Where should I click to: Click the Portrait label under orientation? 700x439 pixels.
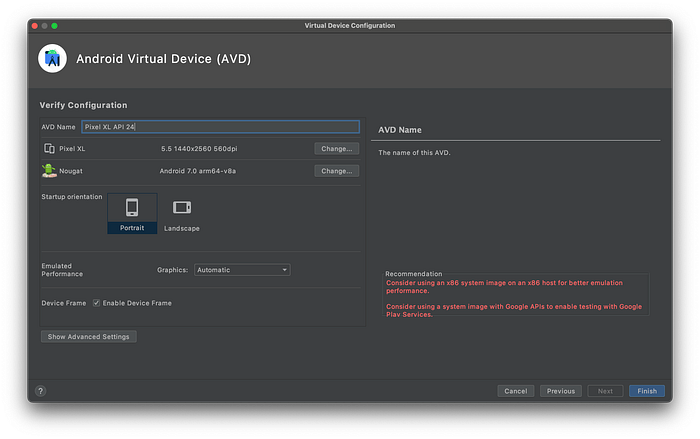coord(132,228)
